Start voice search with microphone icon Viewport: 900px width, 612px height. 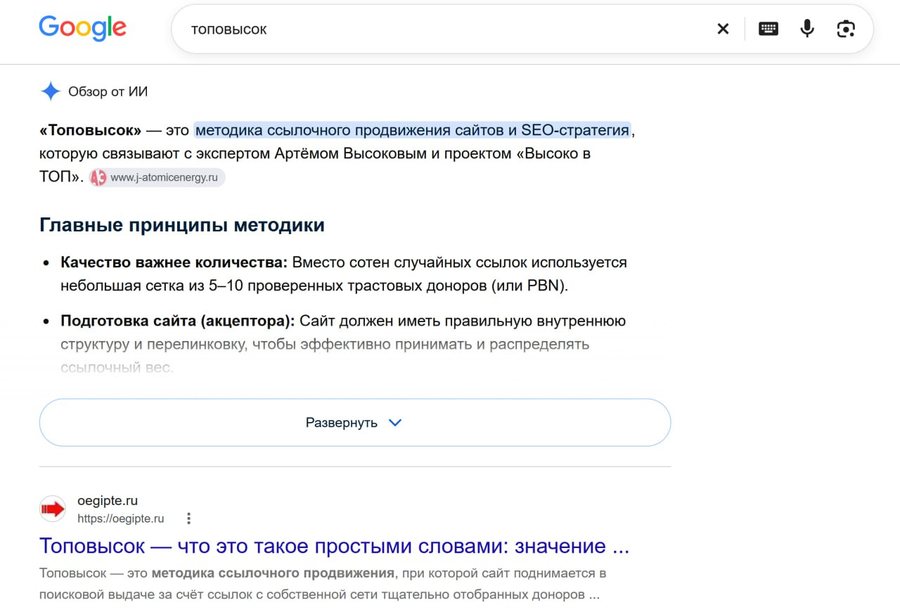(807, 28)
